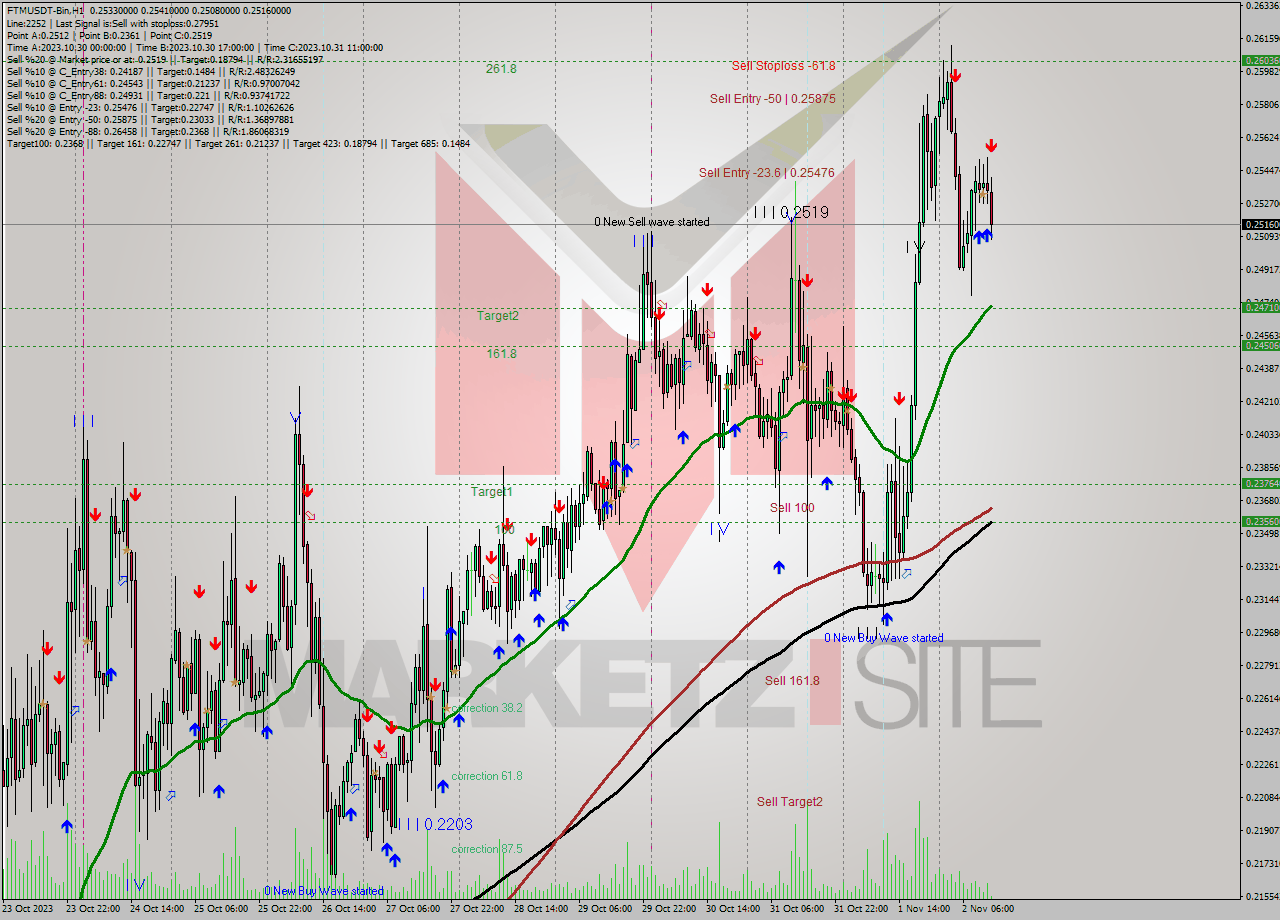
Task: Click the 'Sell %20 @ Entry -88: 0.26458' line
Action: [x=148, y=131]
